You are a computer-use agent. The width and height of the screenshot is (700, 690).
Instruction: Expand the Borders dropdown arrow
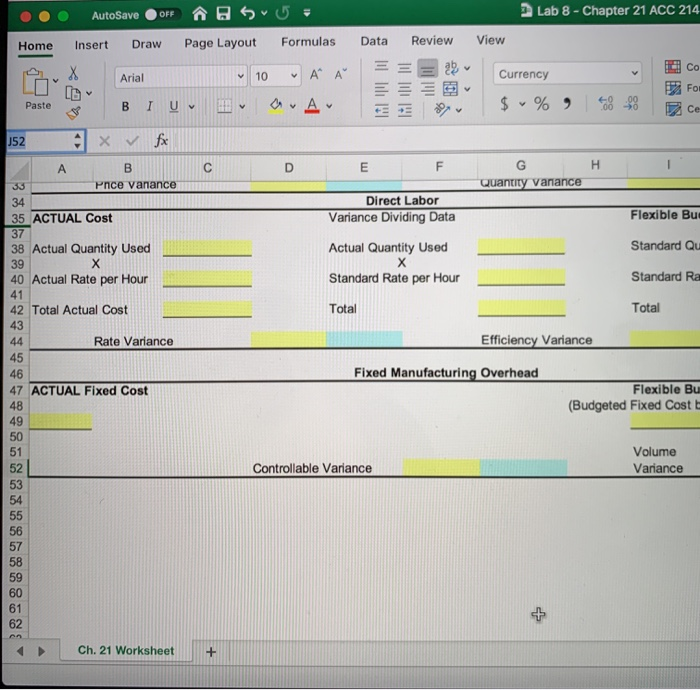(x=242, y=106)
